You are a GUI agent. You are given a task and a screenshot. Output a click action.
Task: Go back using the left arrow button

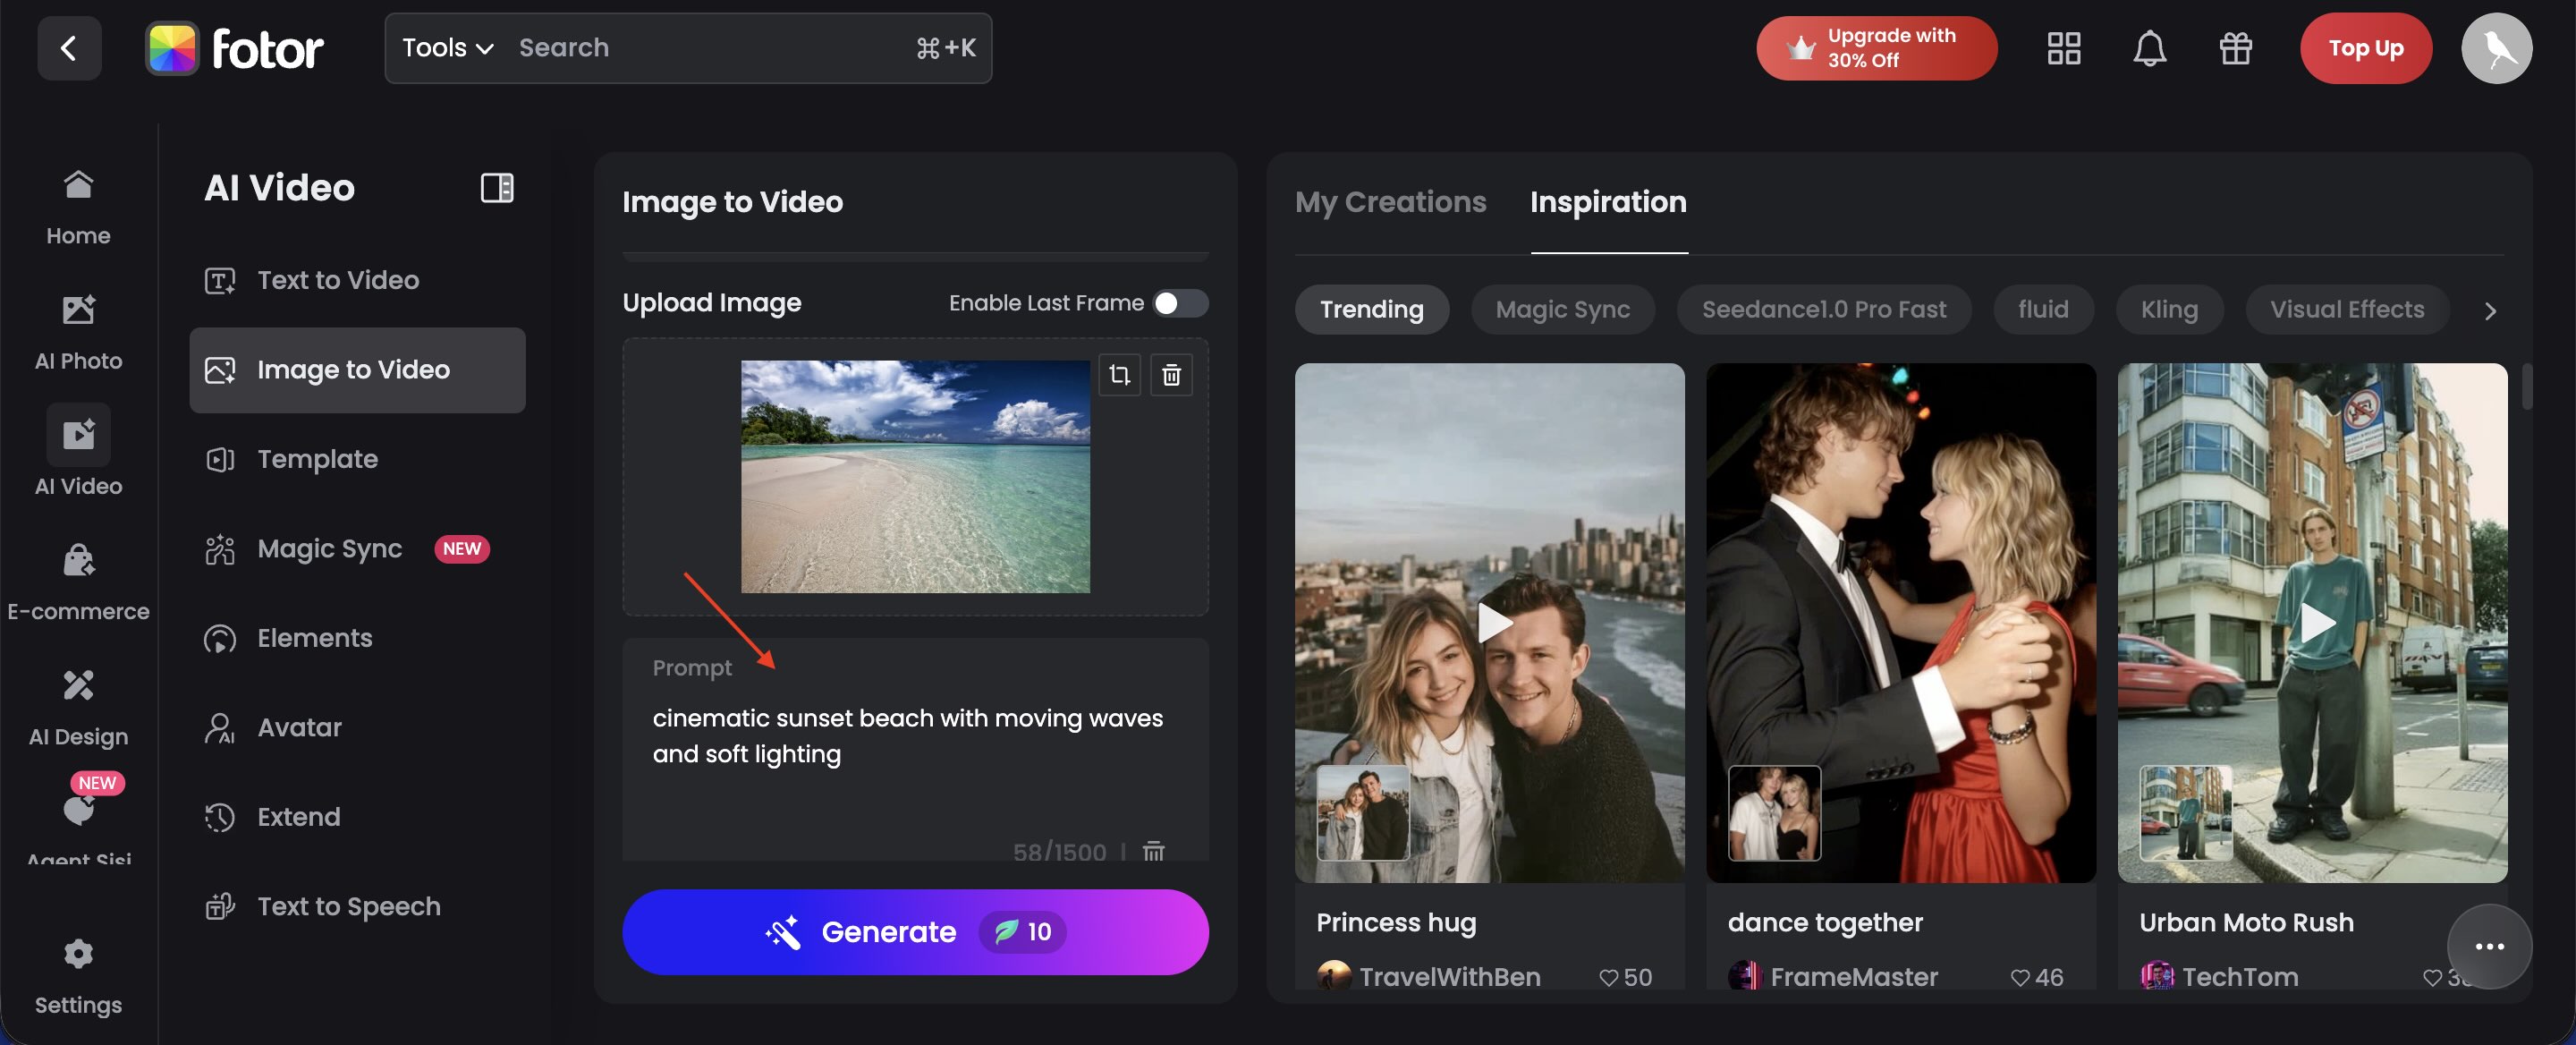coord(69,48)
